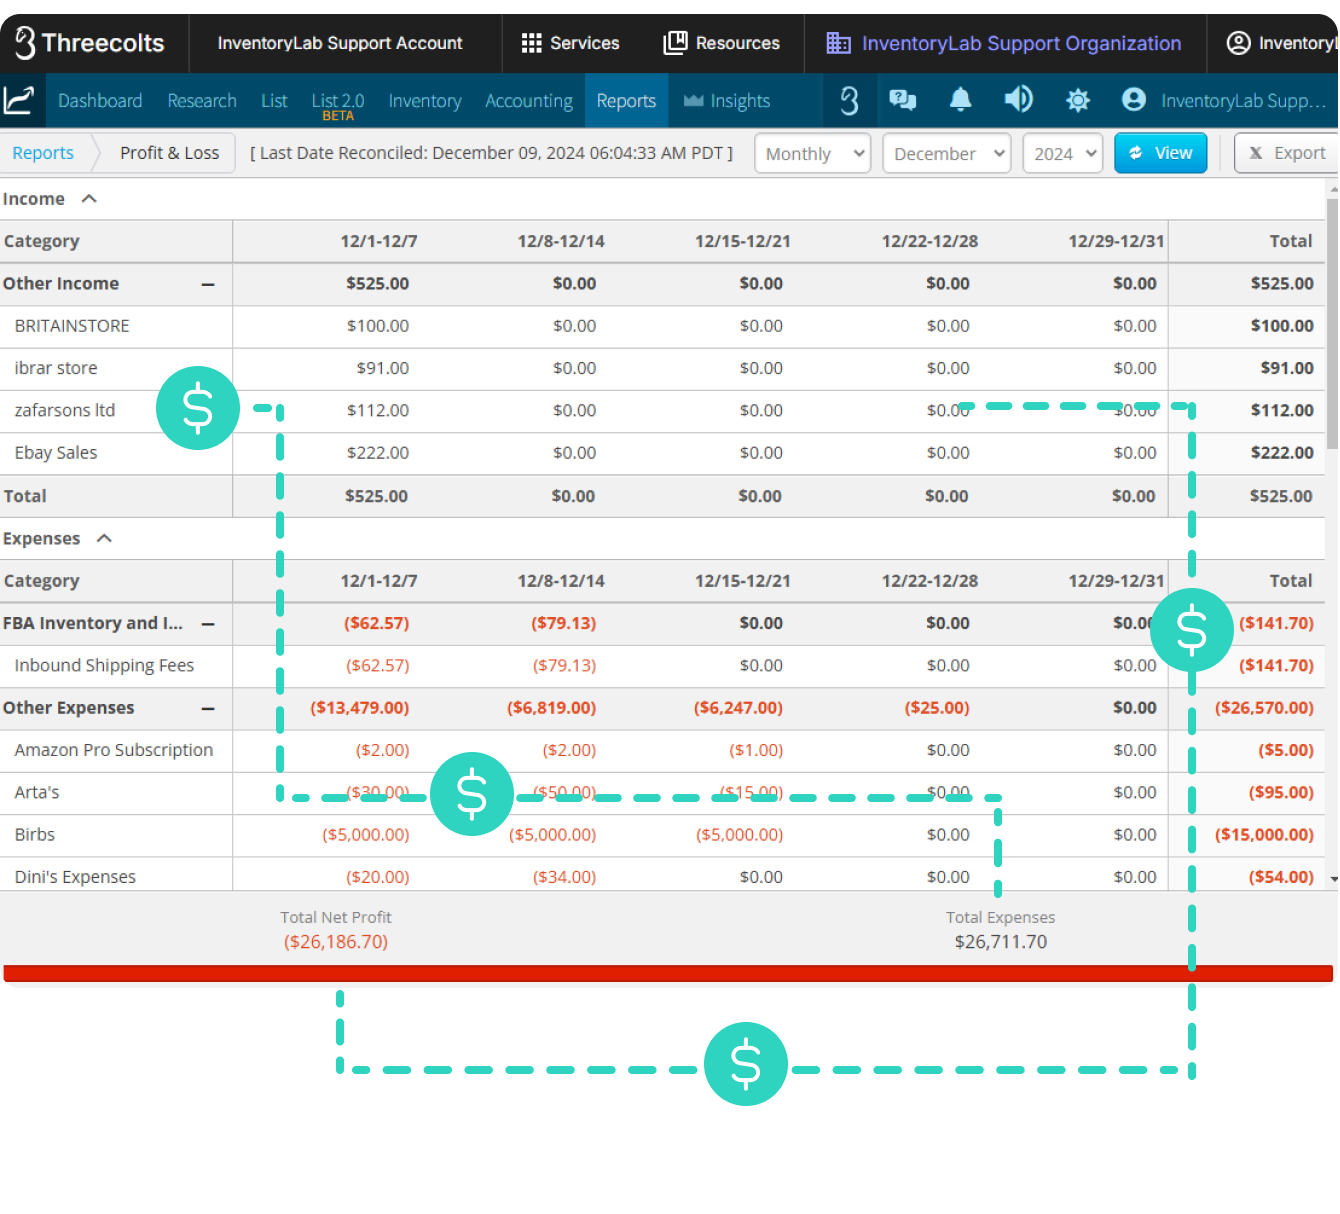Select the BRITAINSTORE row label
The width and height of the screenshot is (1340, 1214).
pos(72,326)
